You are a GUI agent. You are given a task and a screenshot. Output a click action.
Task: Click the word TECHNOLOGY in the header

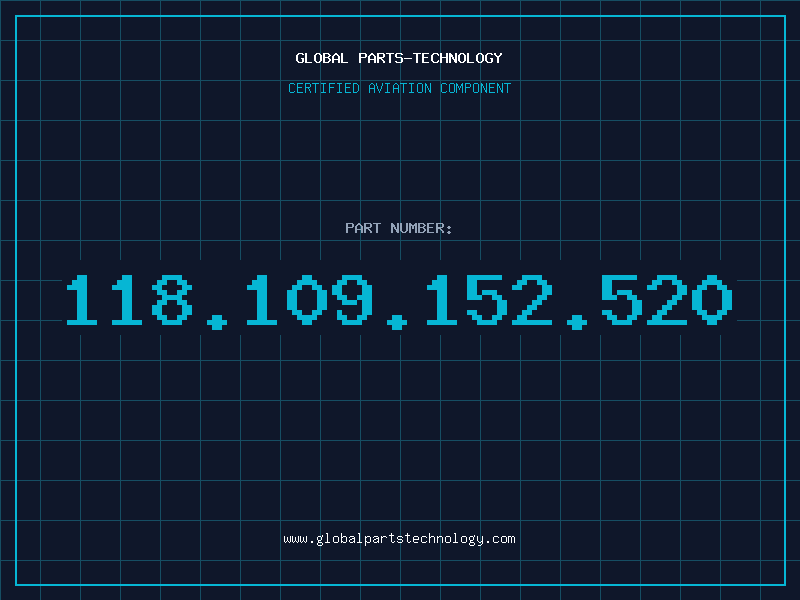458,58
